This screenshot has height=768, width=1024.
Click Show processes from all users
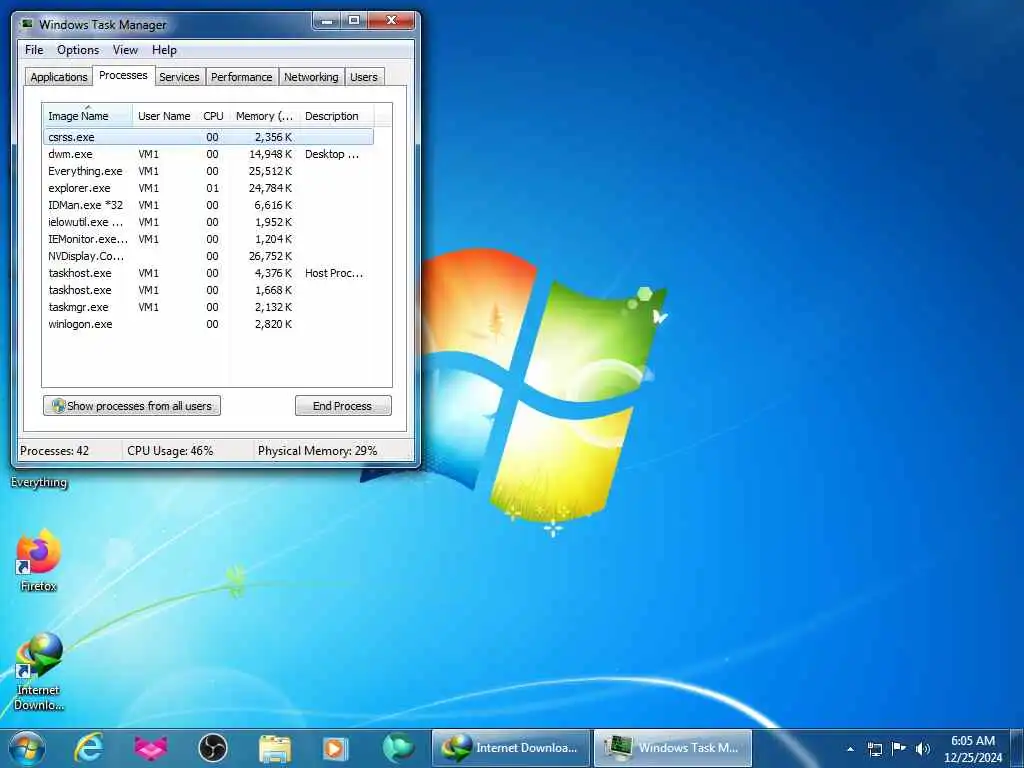pyautogui.click(x=132, y=406)
